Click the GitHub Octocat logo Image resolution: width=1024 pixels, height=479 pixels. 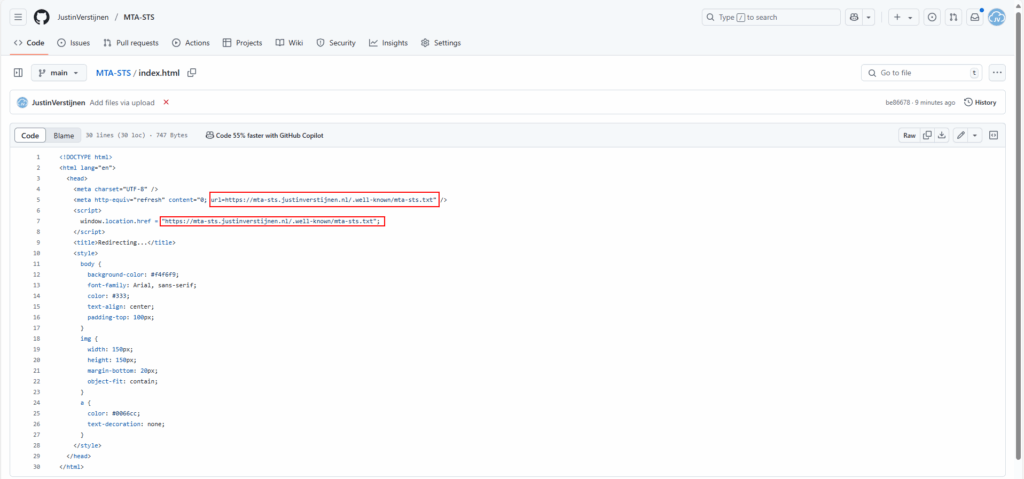41,17
